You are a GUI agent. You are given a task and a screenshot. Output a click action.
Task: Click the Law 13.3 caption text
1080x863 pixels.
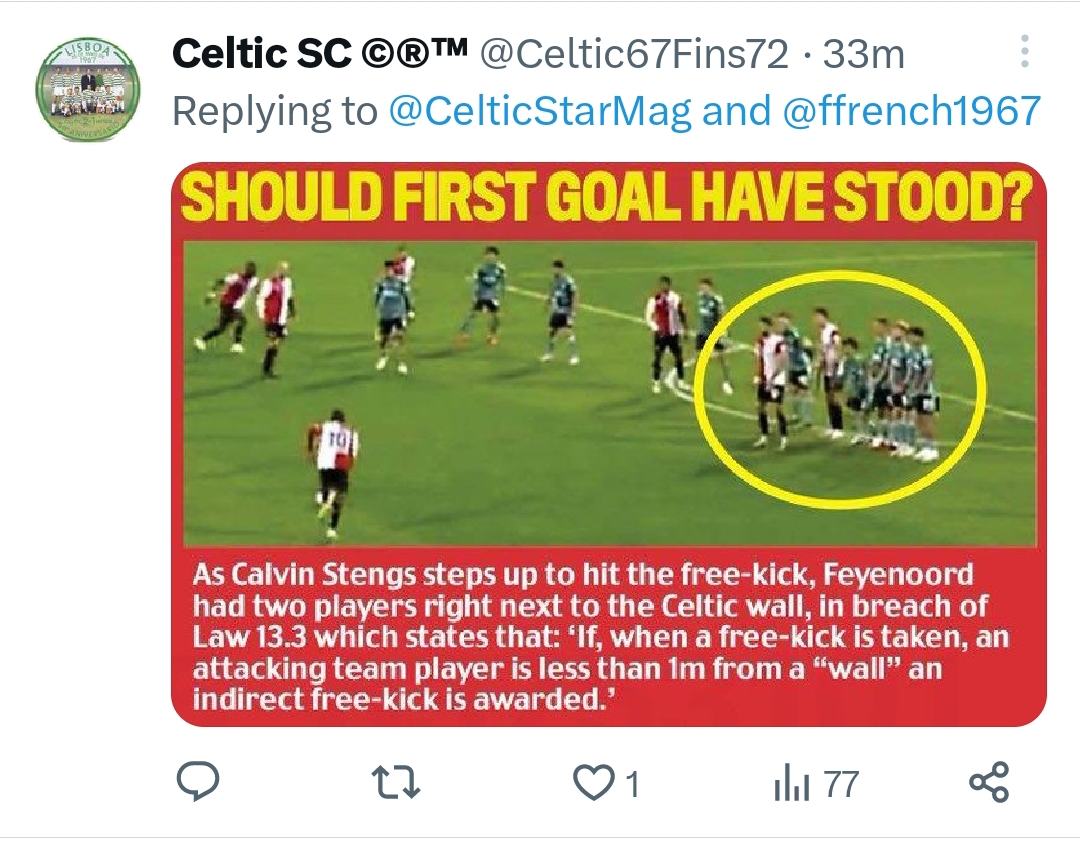pos(601,637)
